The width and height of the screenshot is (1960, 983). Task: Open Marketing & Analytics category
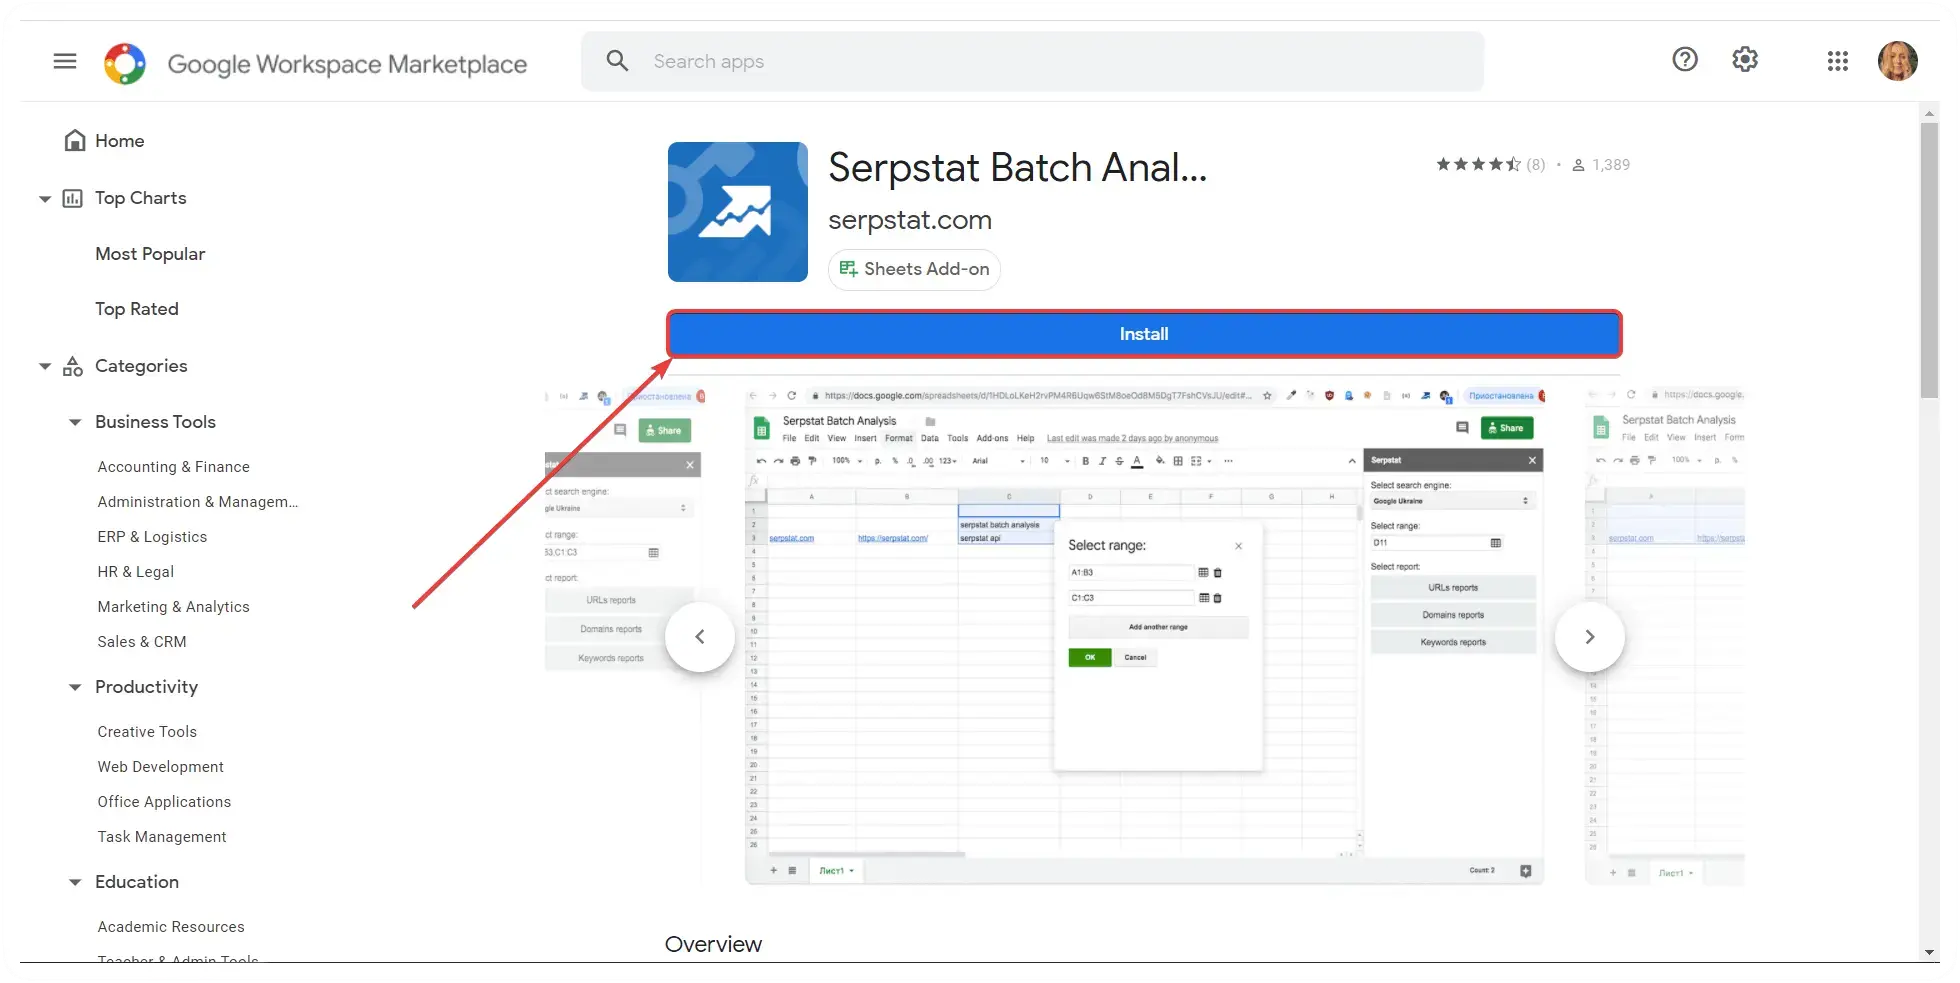tap(174, 607)
